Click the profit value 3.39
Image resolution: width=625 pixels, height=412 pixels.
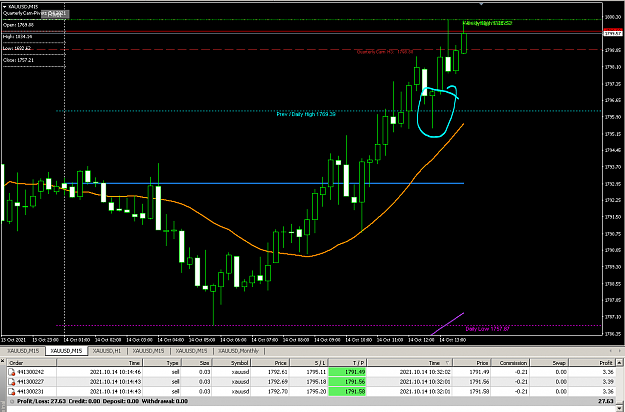pos(608,382)
